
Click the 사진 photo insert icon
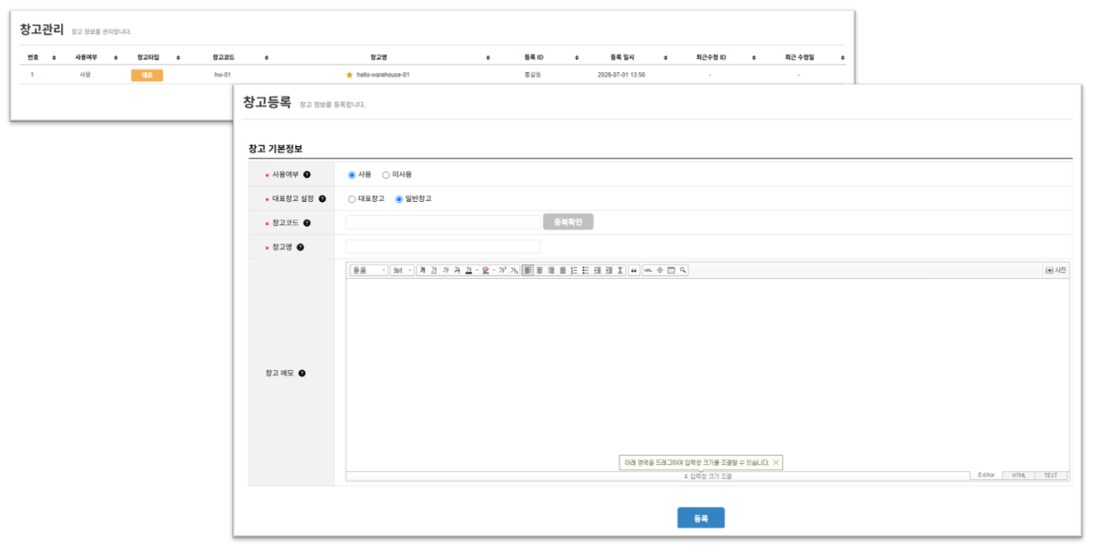pyautogui.click(x=1056, y=271)
